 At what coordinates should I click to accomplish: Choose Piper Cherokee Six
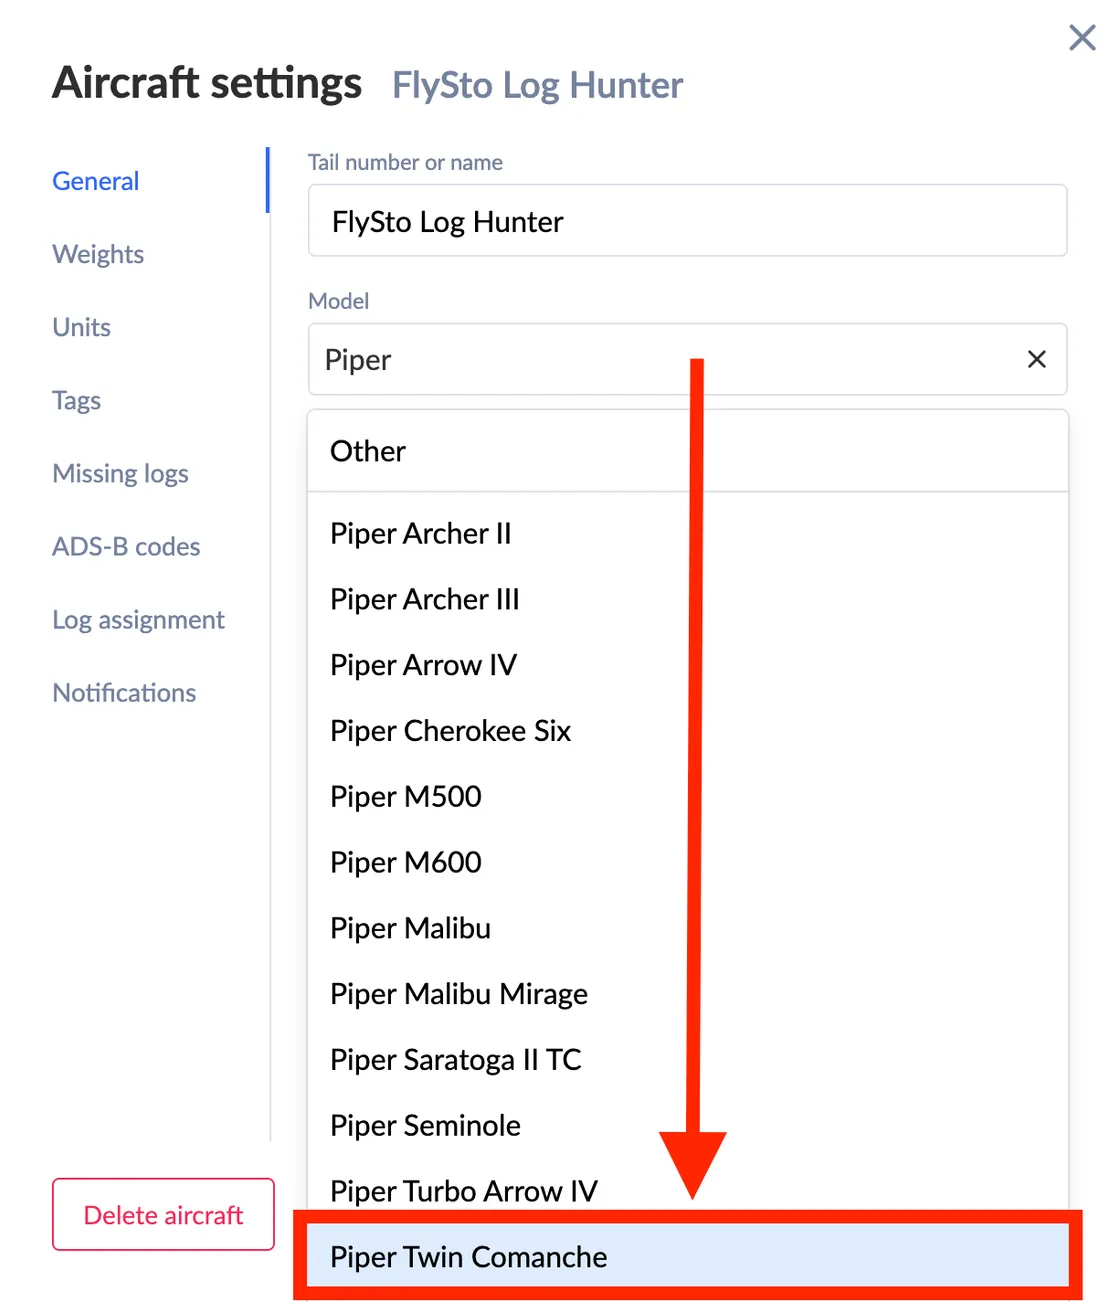pyautogui.click(x=688, y=731)
